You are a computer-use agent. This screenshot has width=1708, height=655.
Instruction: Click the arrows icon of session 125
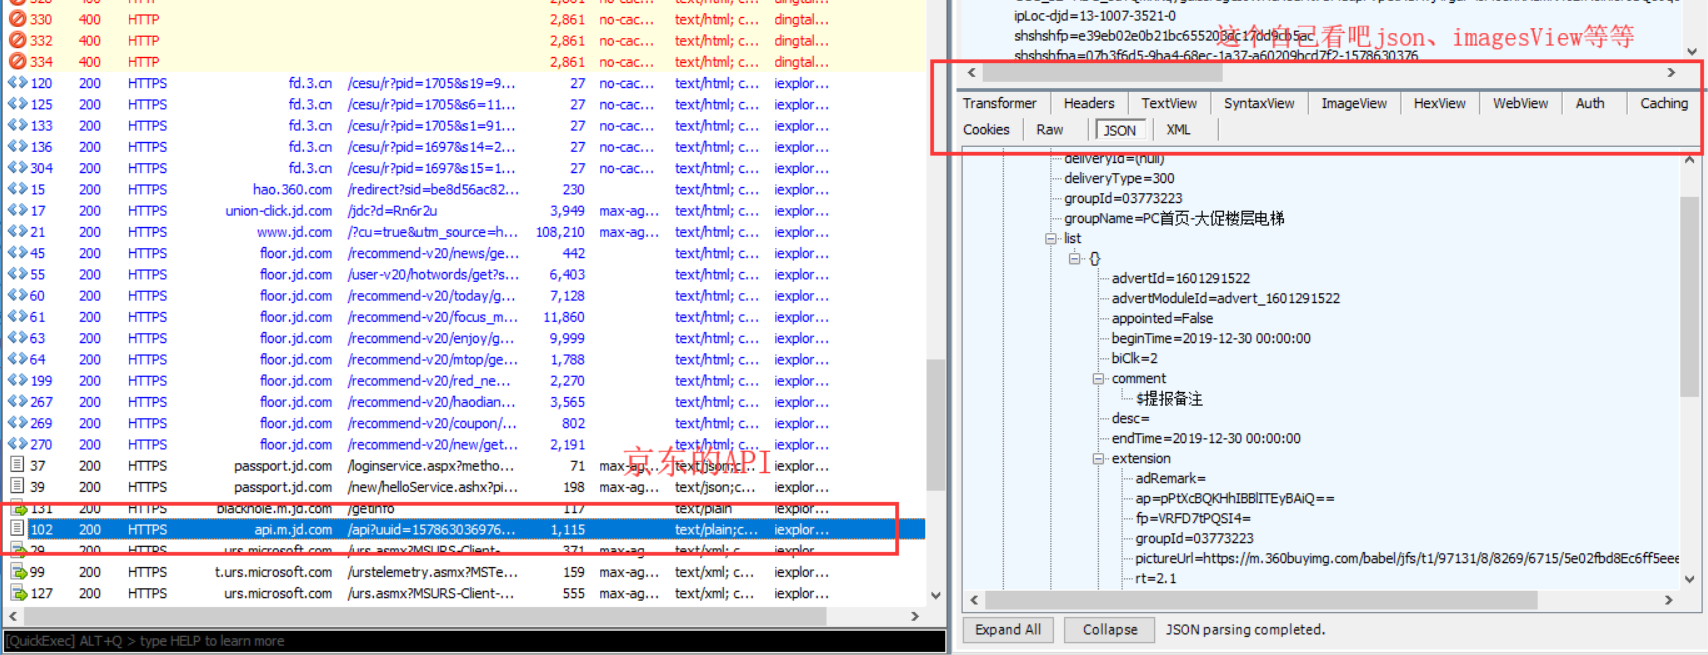coord(17,104)
